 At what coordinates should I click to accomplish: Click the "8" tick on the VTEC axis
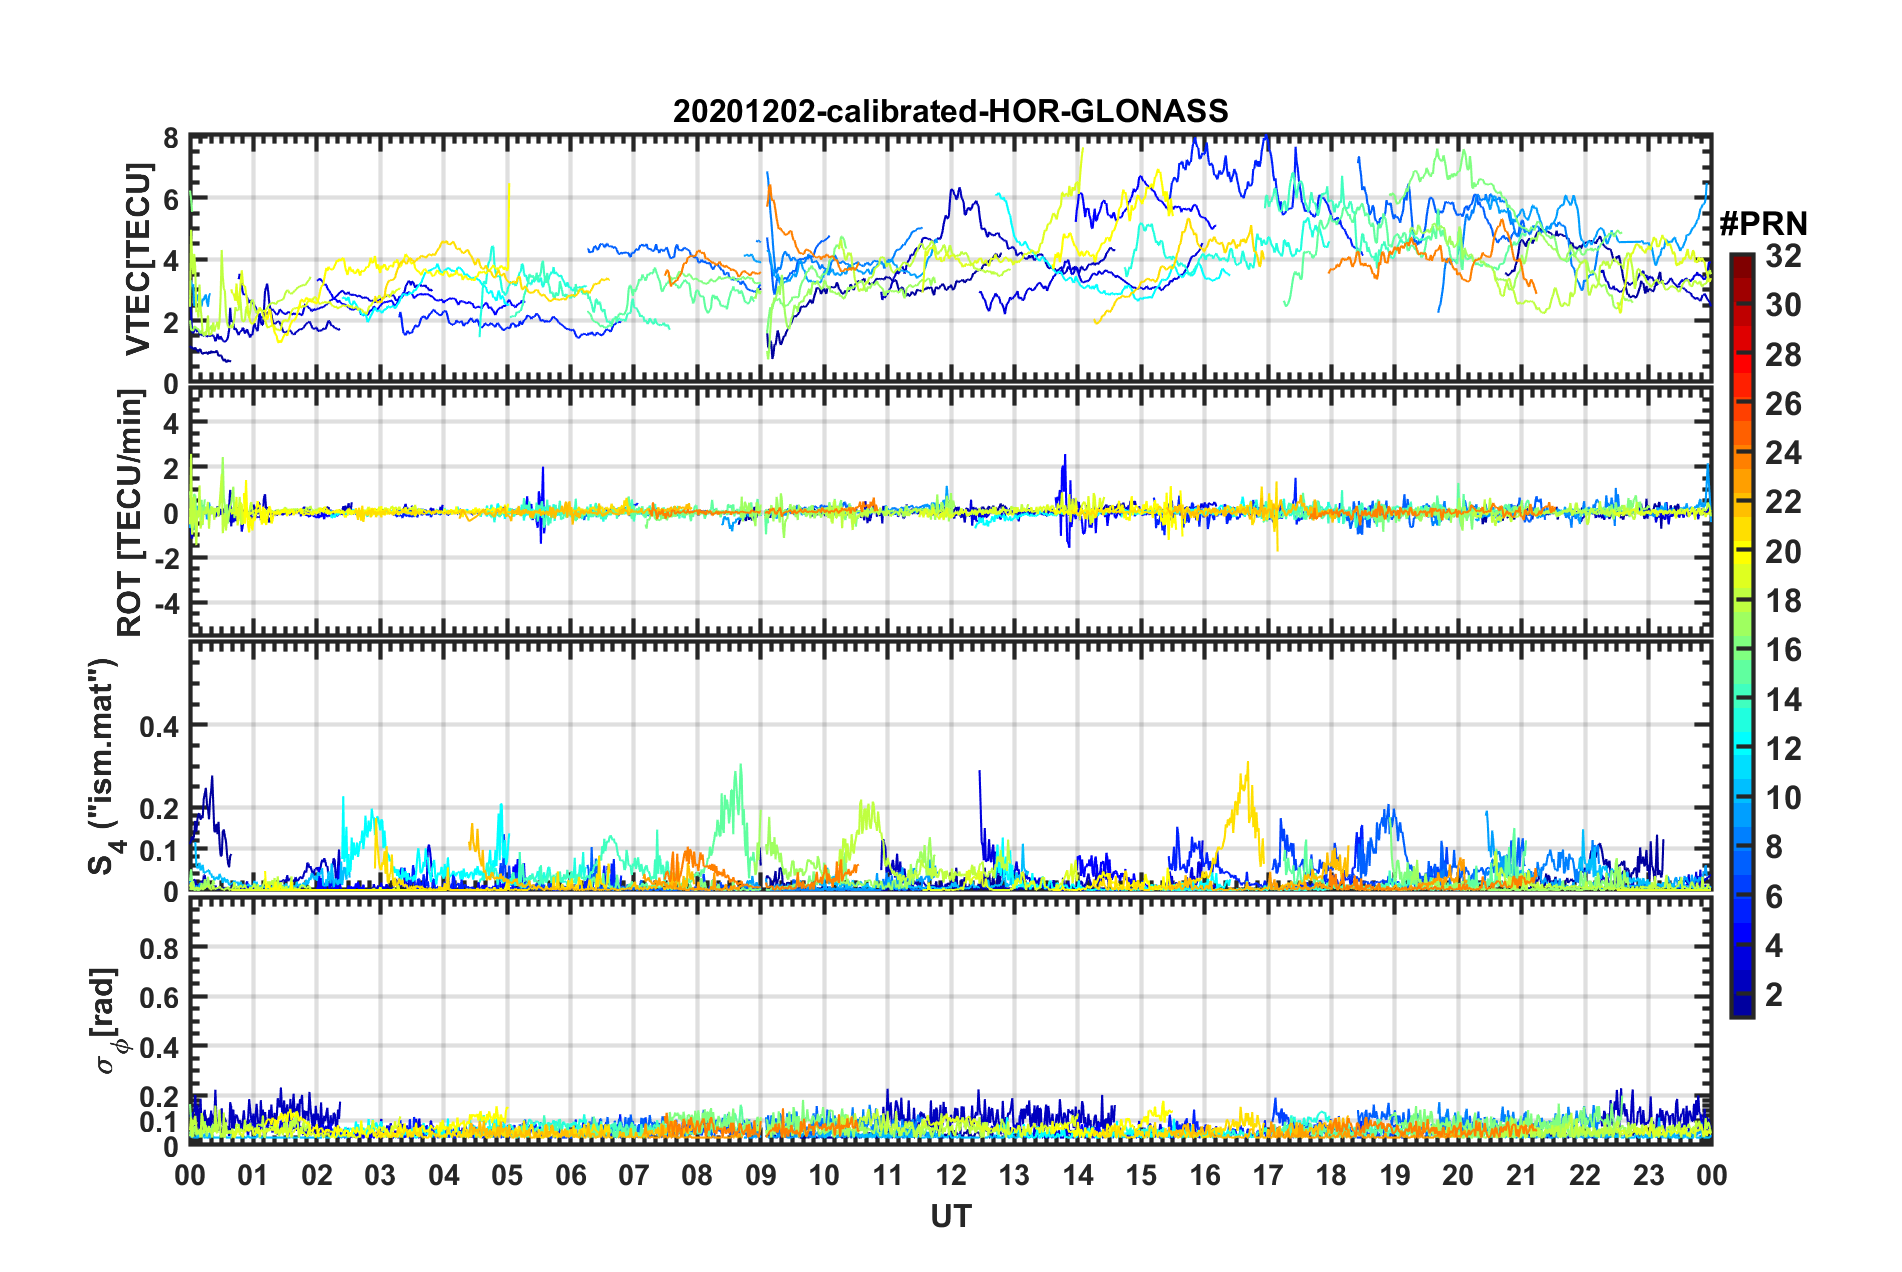coord(171,138)
